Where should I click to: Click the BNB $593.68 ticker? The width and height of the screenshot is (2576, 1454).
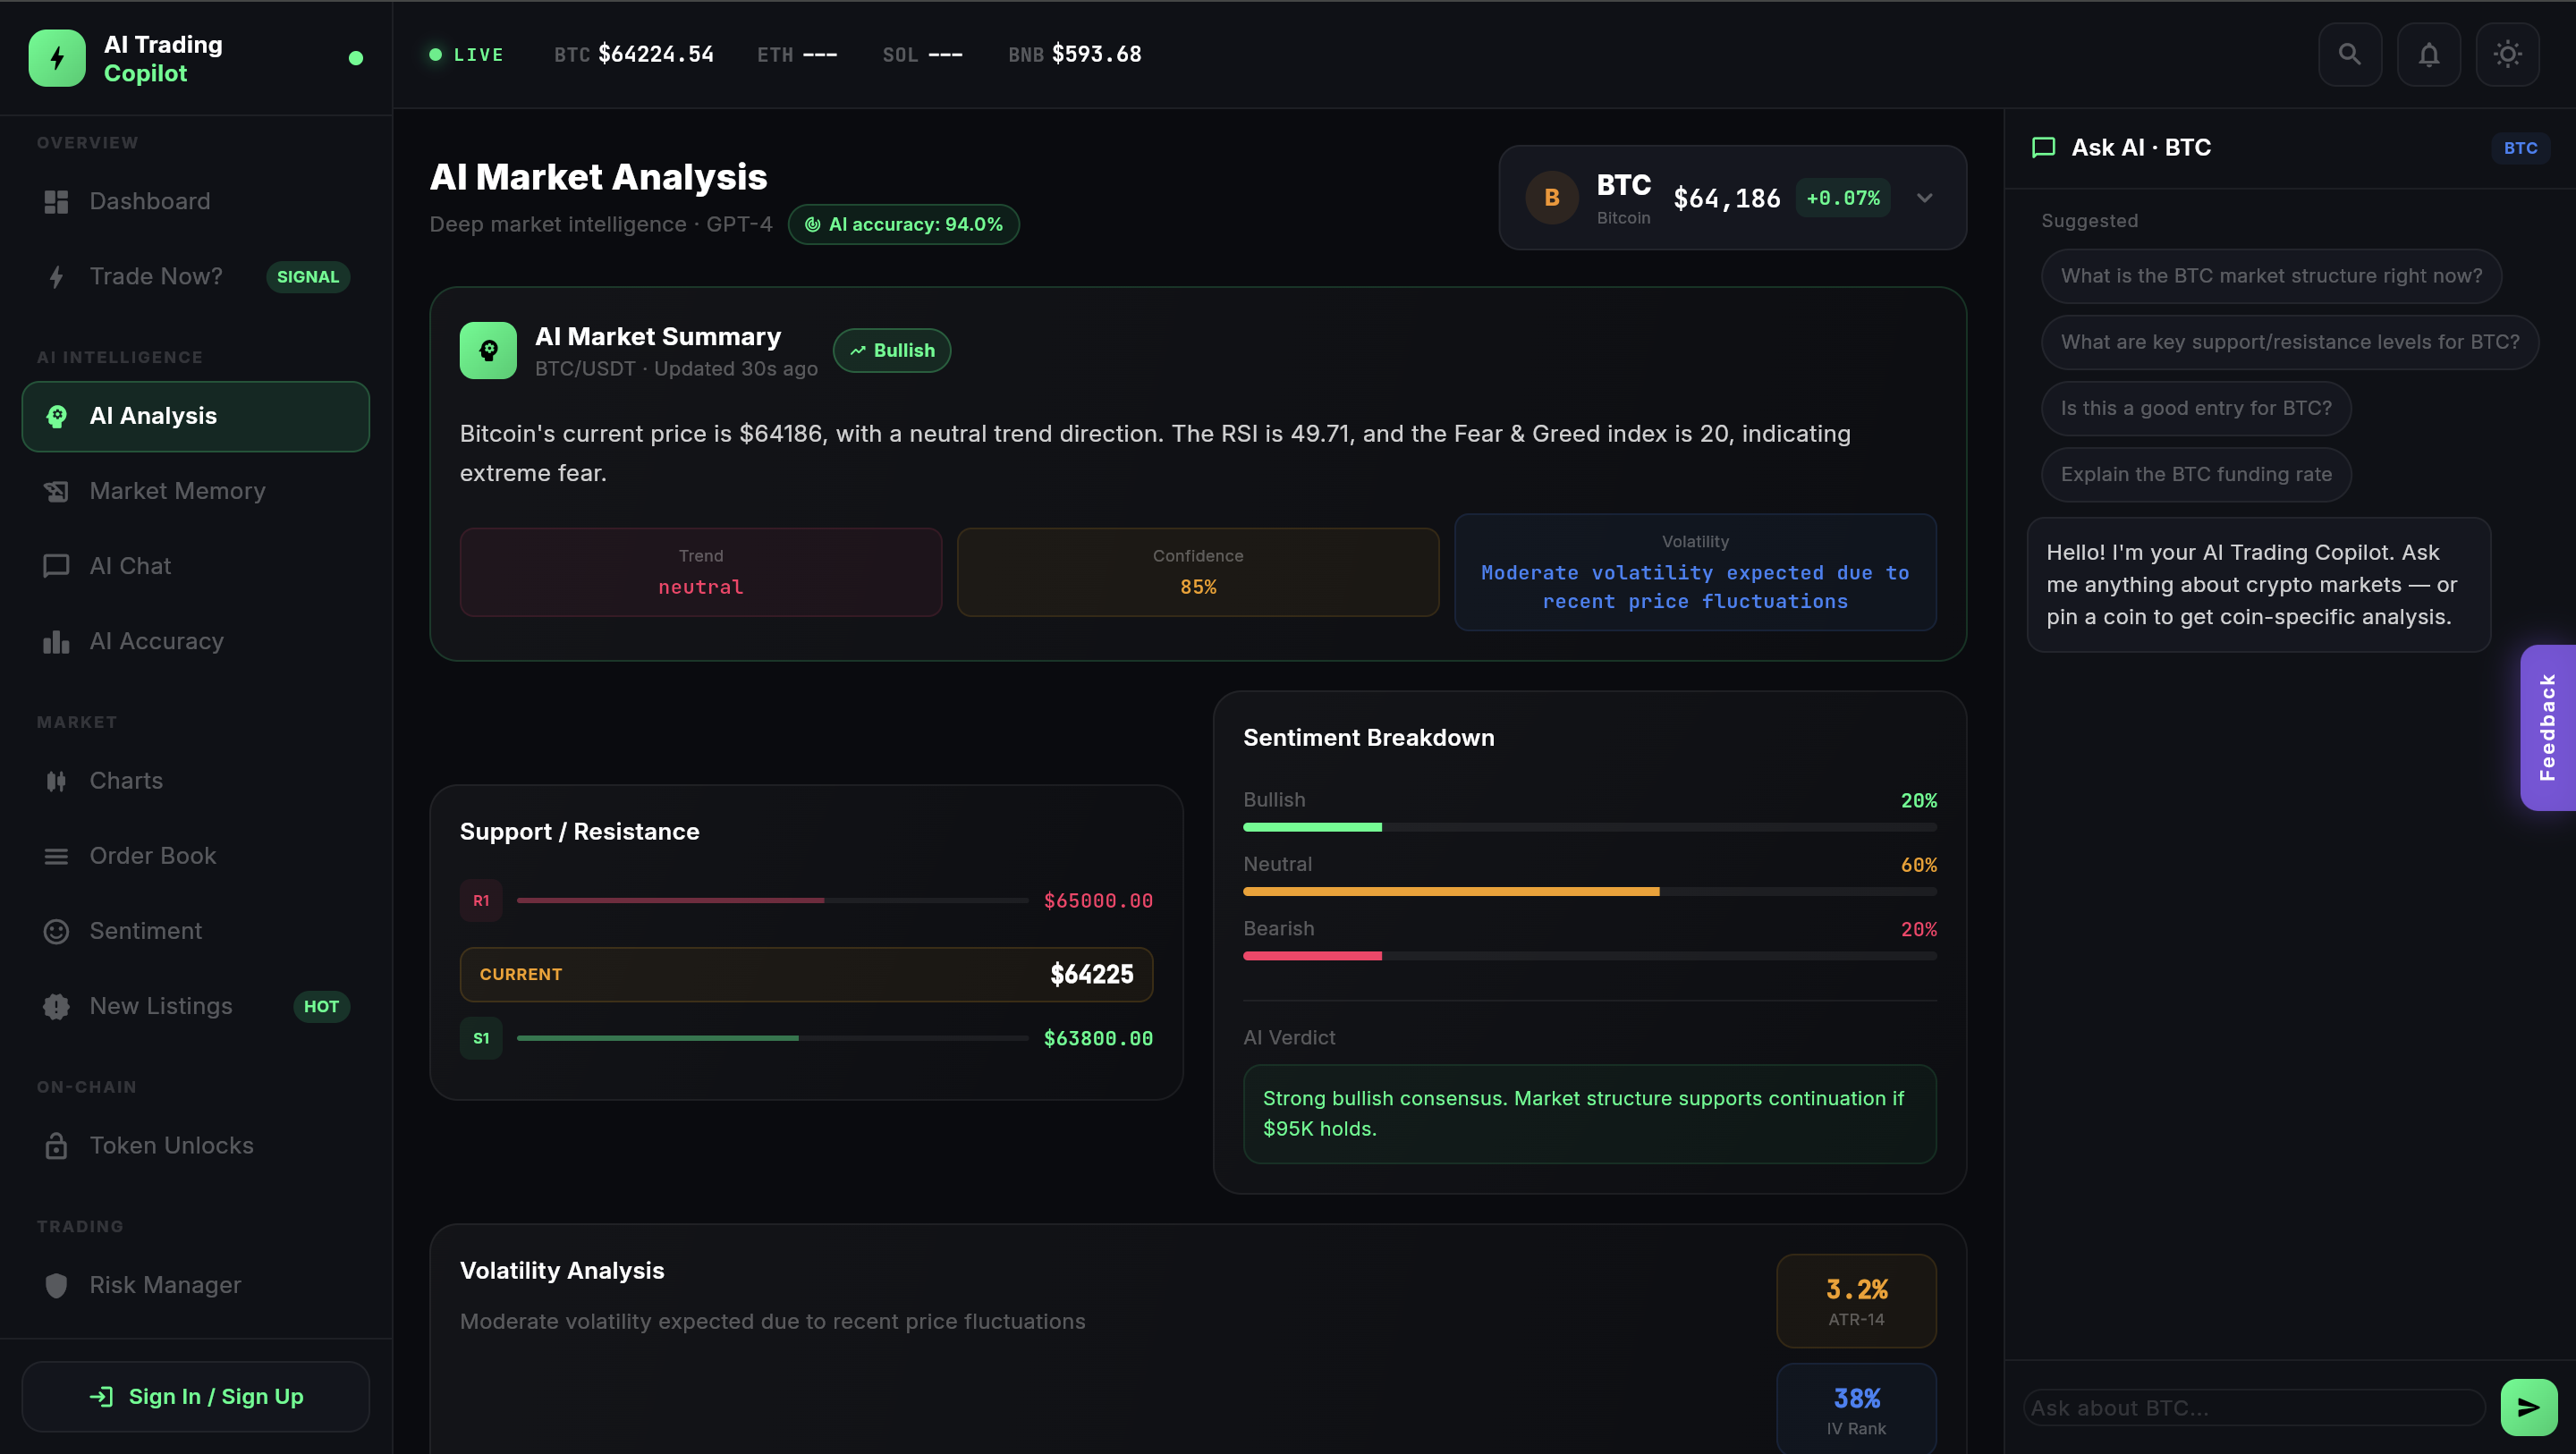point(1074,54)
